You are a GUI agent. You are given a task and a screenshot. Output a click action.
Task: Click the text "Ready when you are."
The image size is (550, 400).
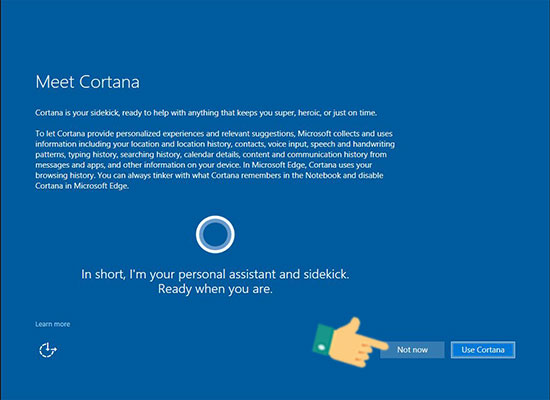point(215,289)
